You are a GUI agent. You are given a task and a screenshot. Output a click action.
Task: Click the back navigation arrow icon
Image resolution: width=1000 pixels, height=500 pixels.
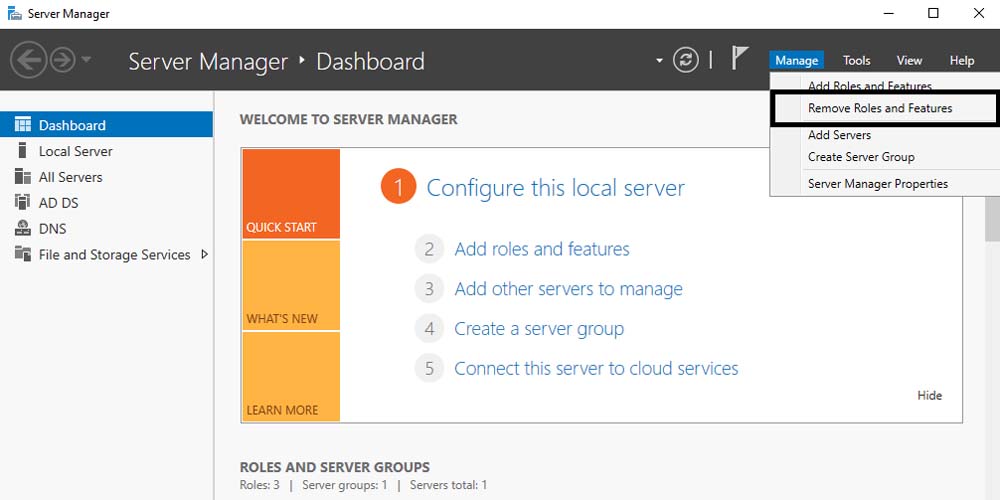28,60
